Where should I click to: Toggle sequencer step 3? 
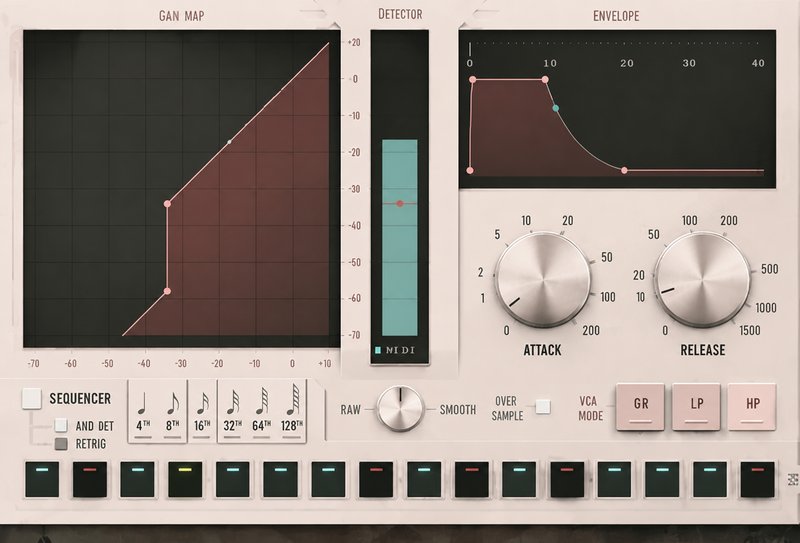click(x=137, y=479)
